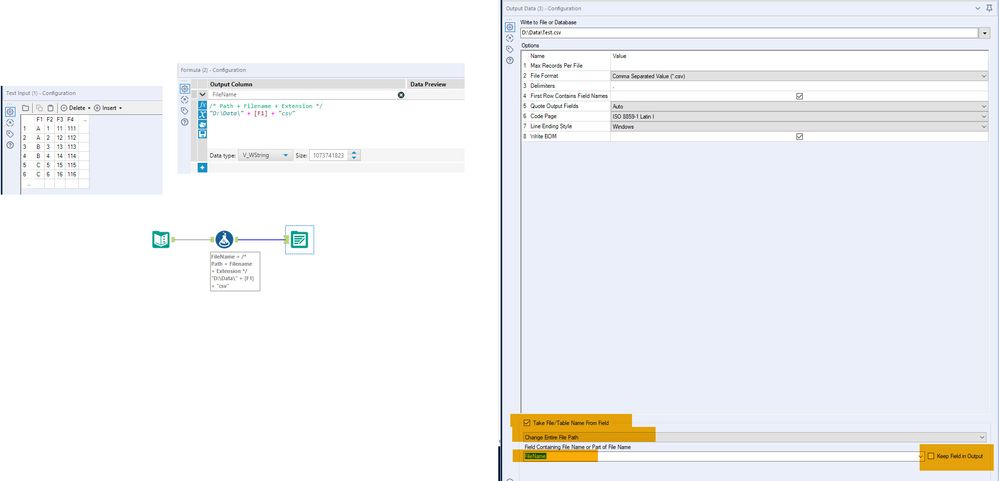Open the X columns and constants list
The width and height of the screenshot is (999, 481).
(203, 114)
